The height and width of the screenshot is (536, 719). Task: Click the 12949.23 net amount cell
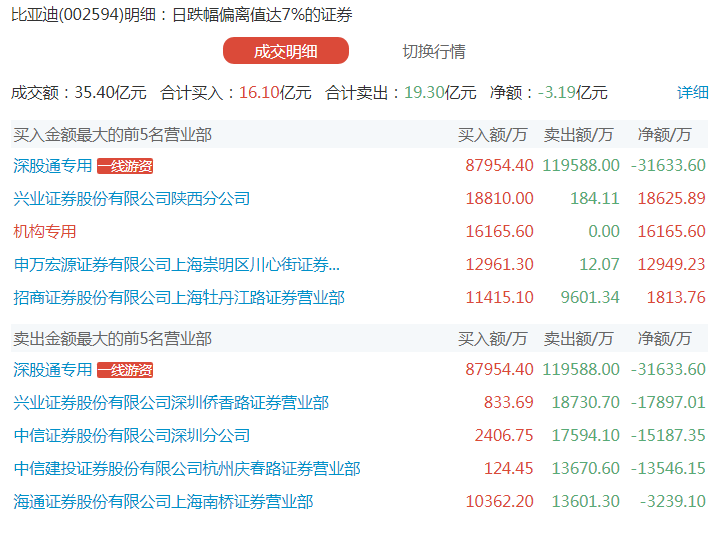(671, 265)
